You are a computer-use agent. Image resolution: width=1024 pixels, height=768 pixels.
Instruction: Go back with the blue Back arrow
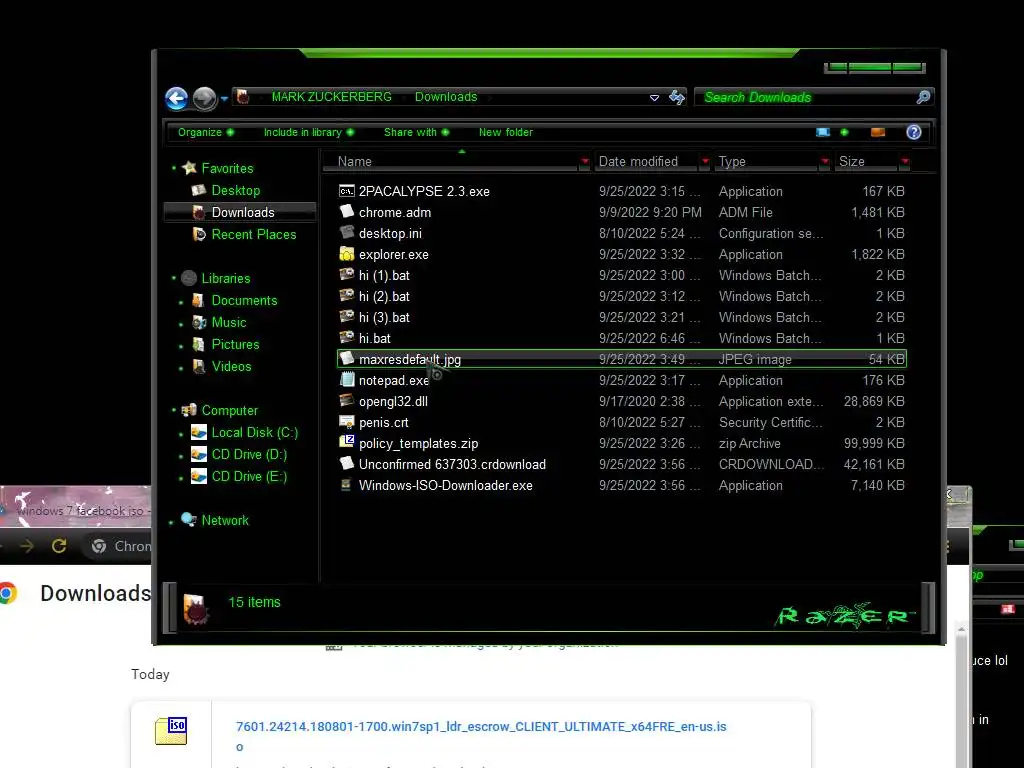[x=176, y=99]
